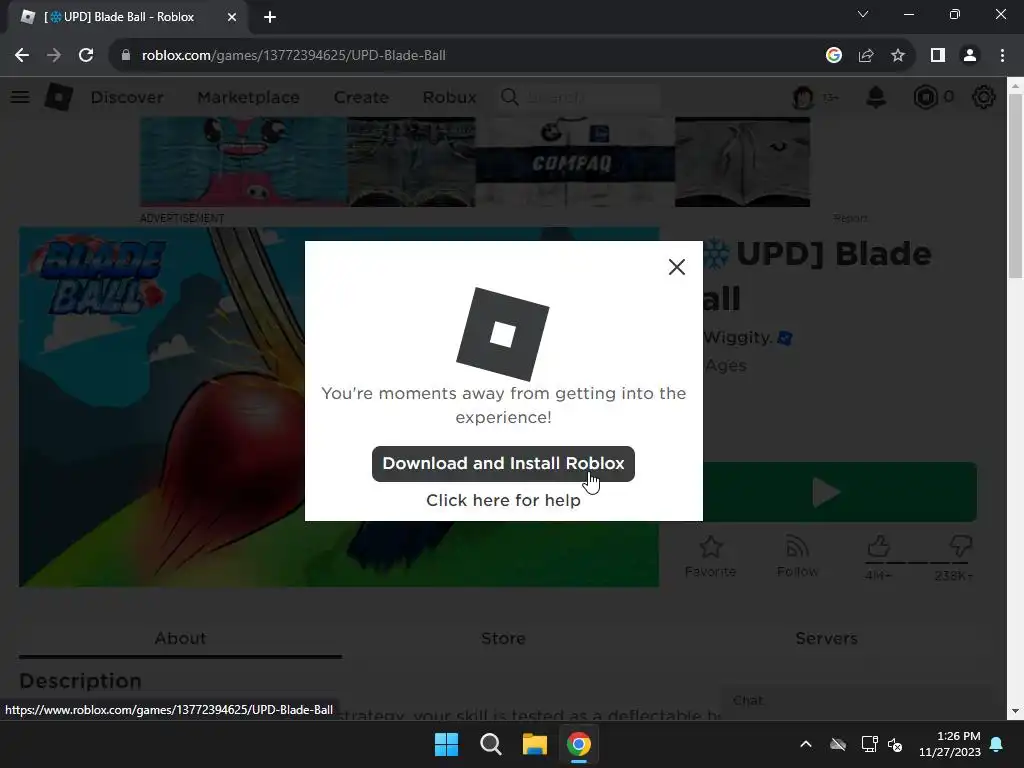Report the advertisement
1024x768 pixels.
click(x=850, y=218)
